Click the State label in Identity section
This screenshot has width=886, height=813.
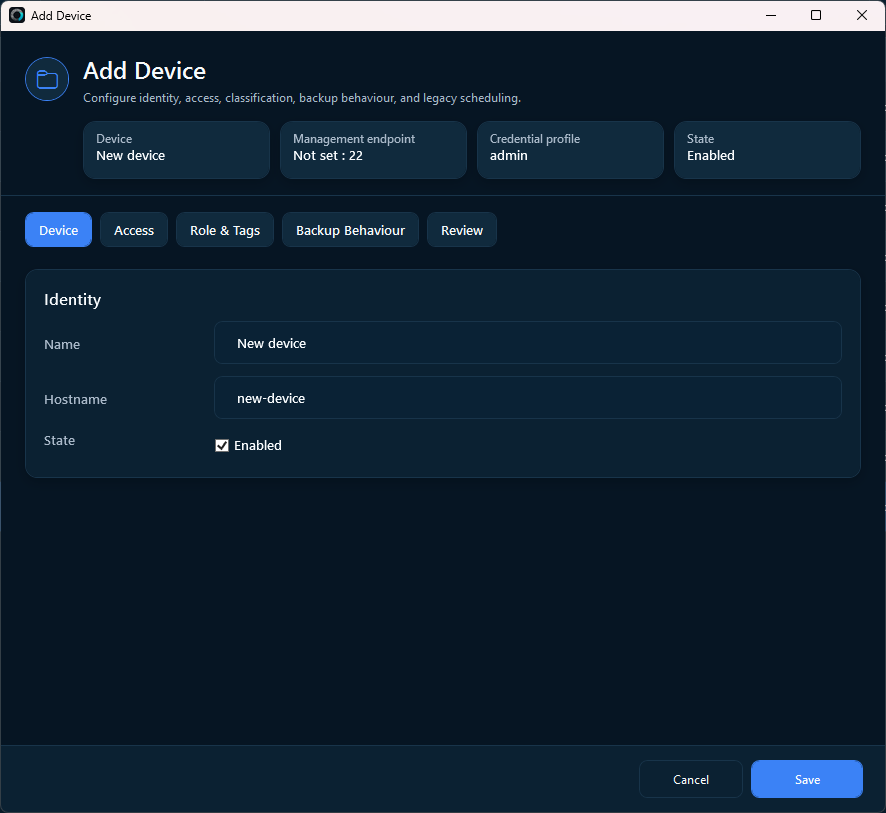[x=59, y=440]
